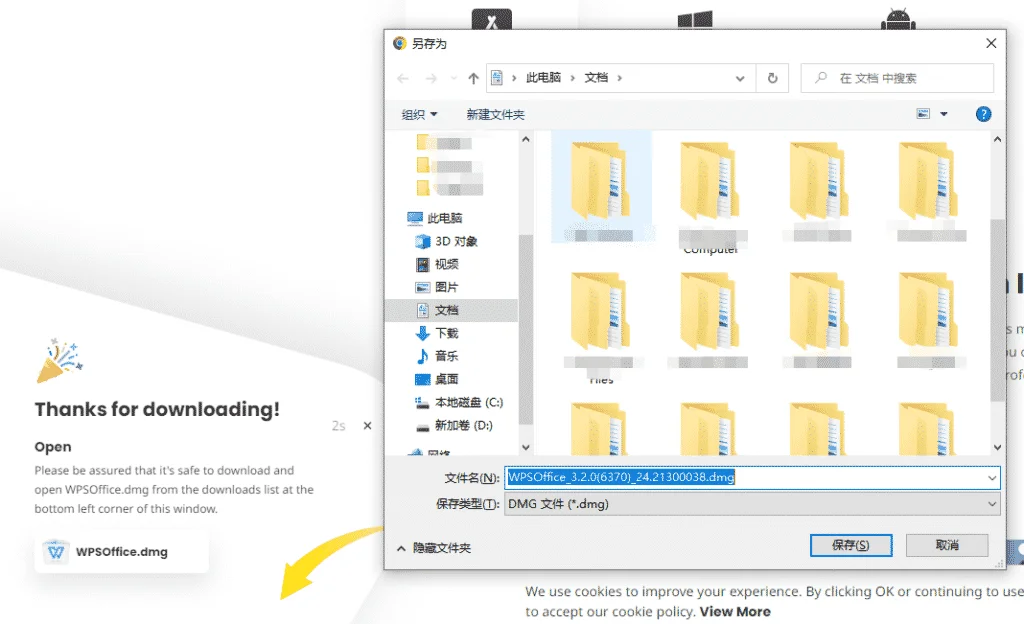Select 下载 in the sidebar

(x=446, y=333)
